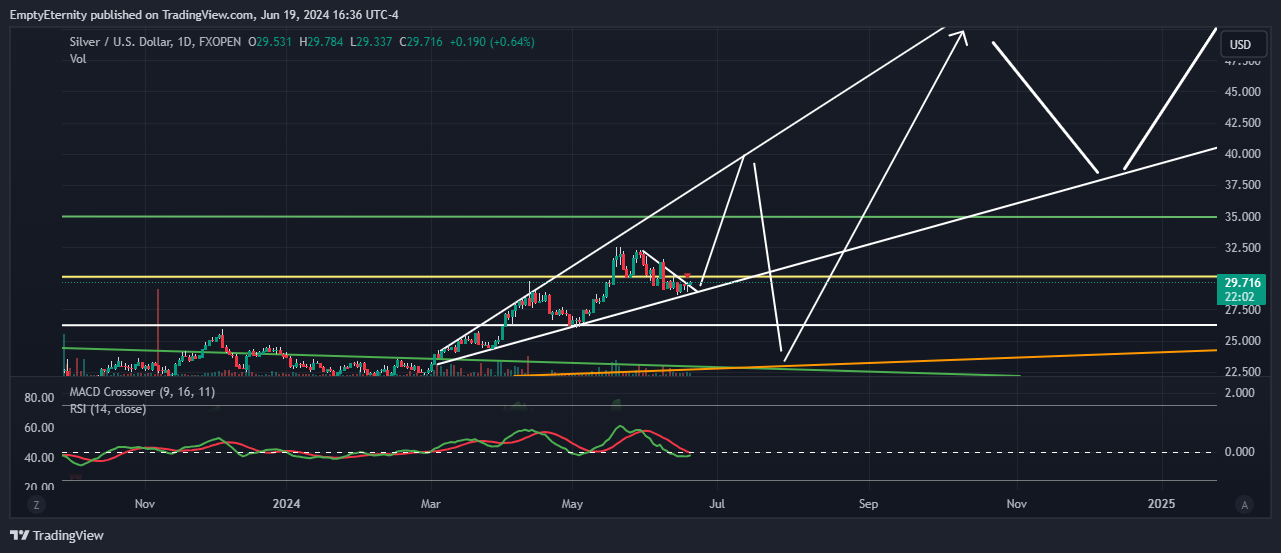Select the green horizontal line at 35.000
The width and height of the screenshot is (1281, 553).
(640, 216)
